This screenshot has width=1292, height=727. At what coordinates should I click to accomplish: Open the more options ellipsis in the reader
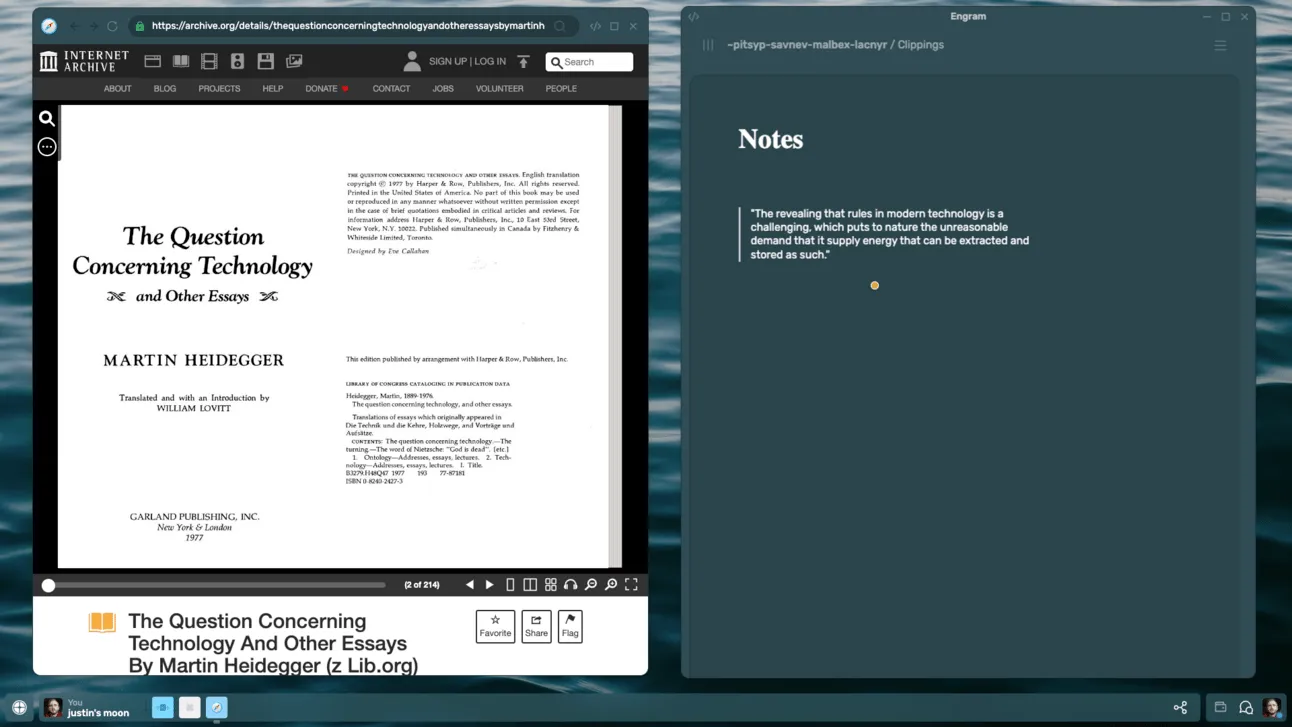click(x=47, y=147)
